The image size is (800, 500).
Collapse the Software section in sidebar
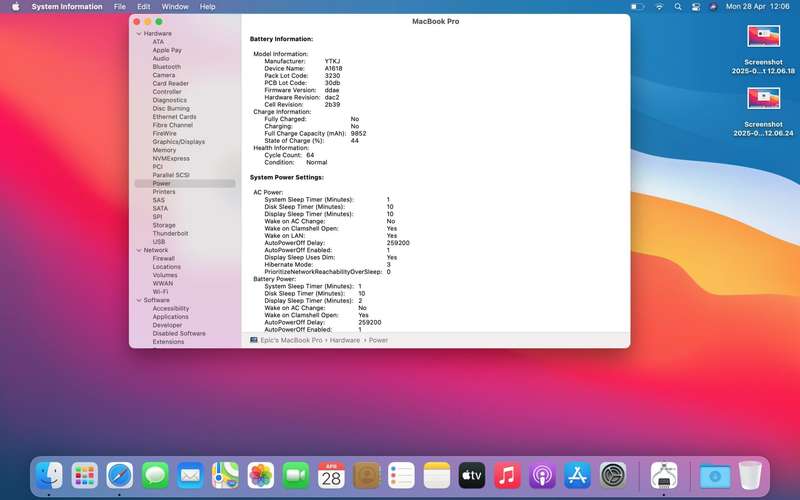(x=139, y=301)
